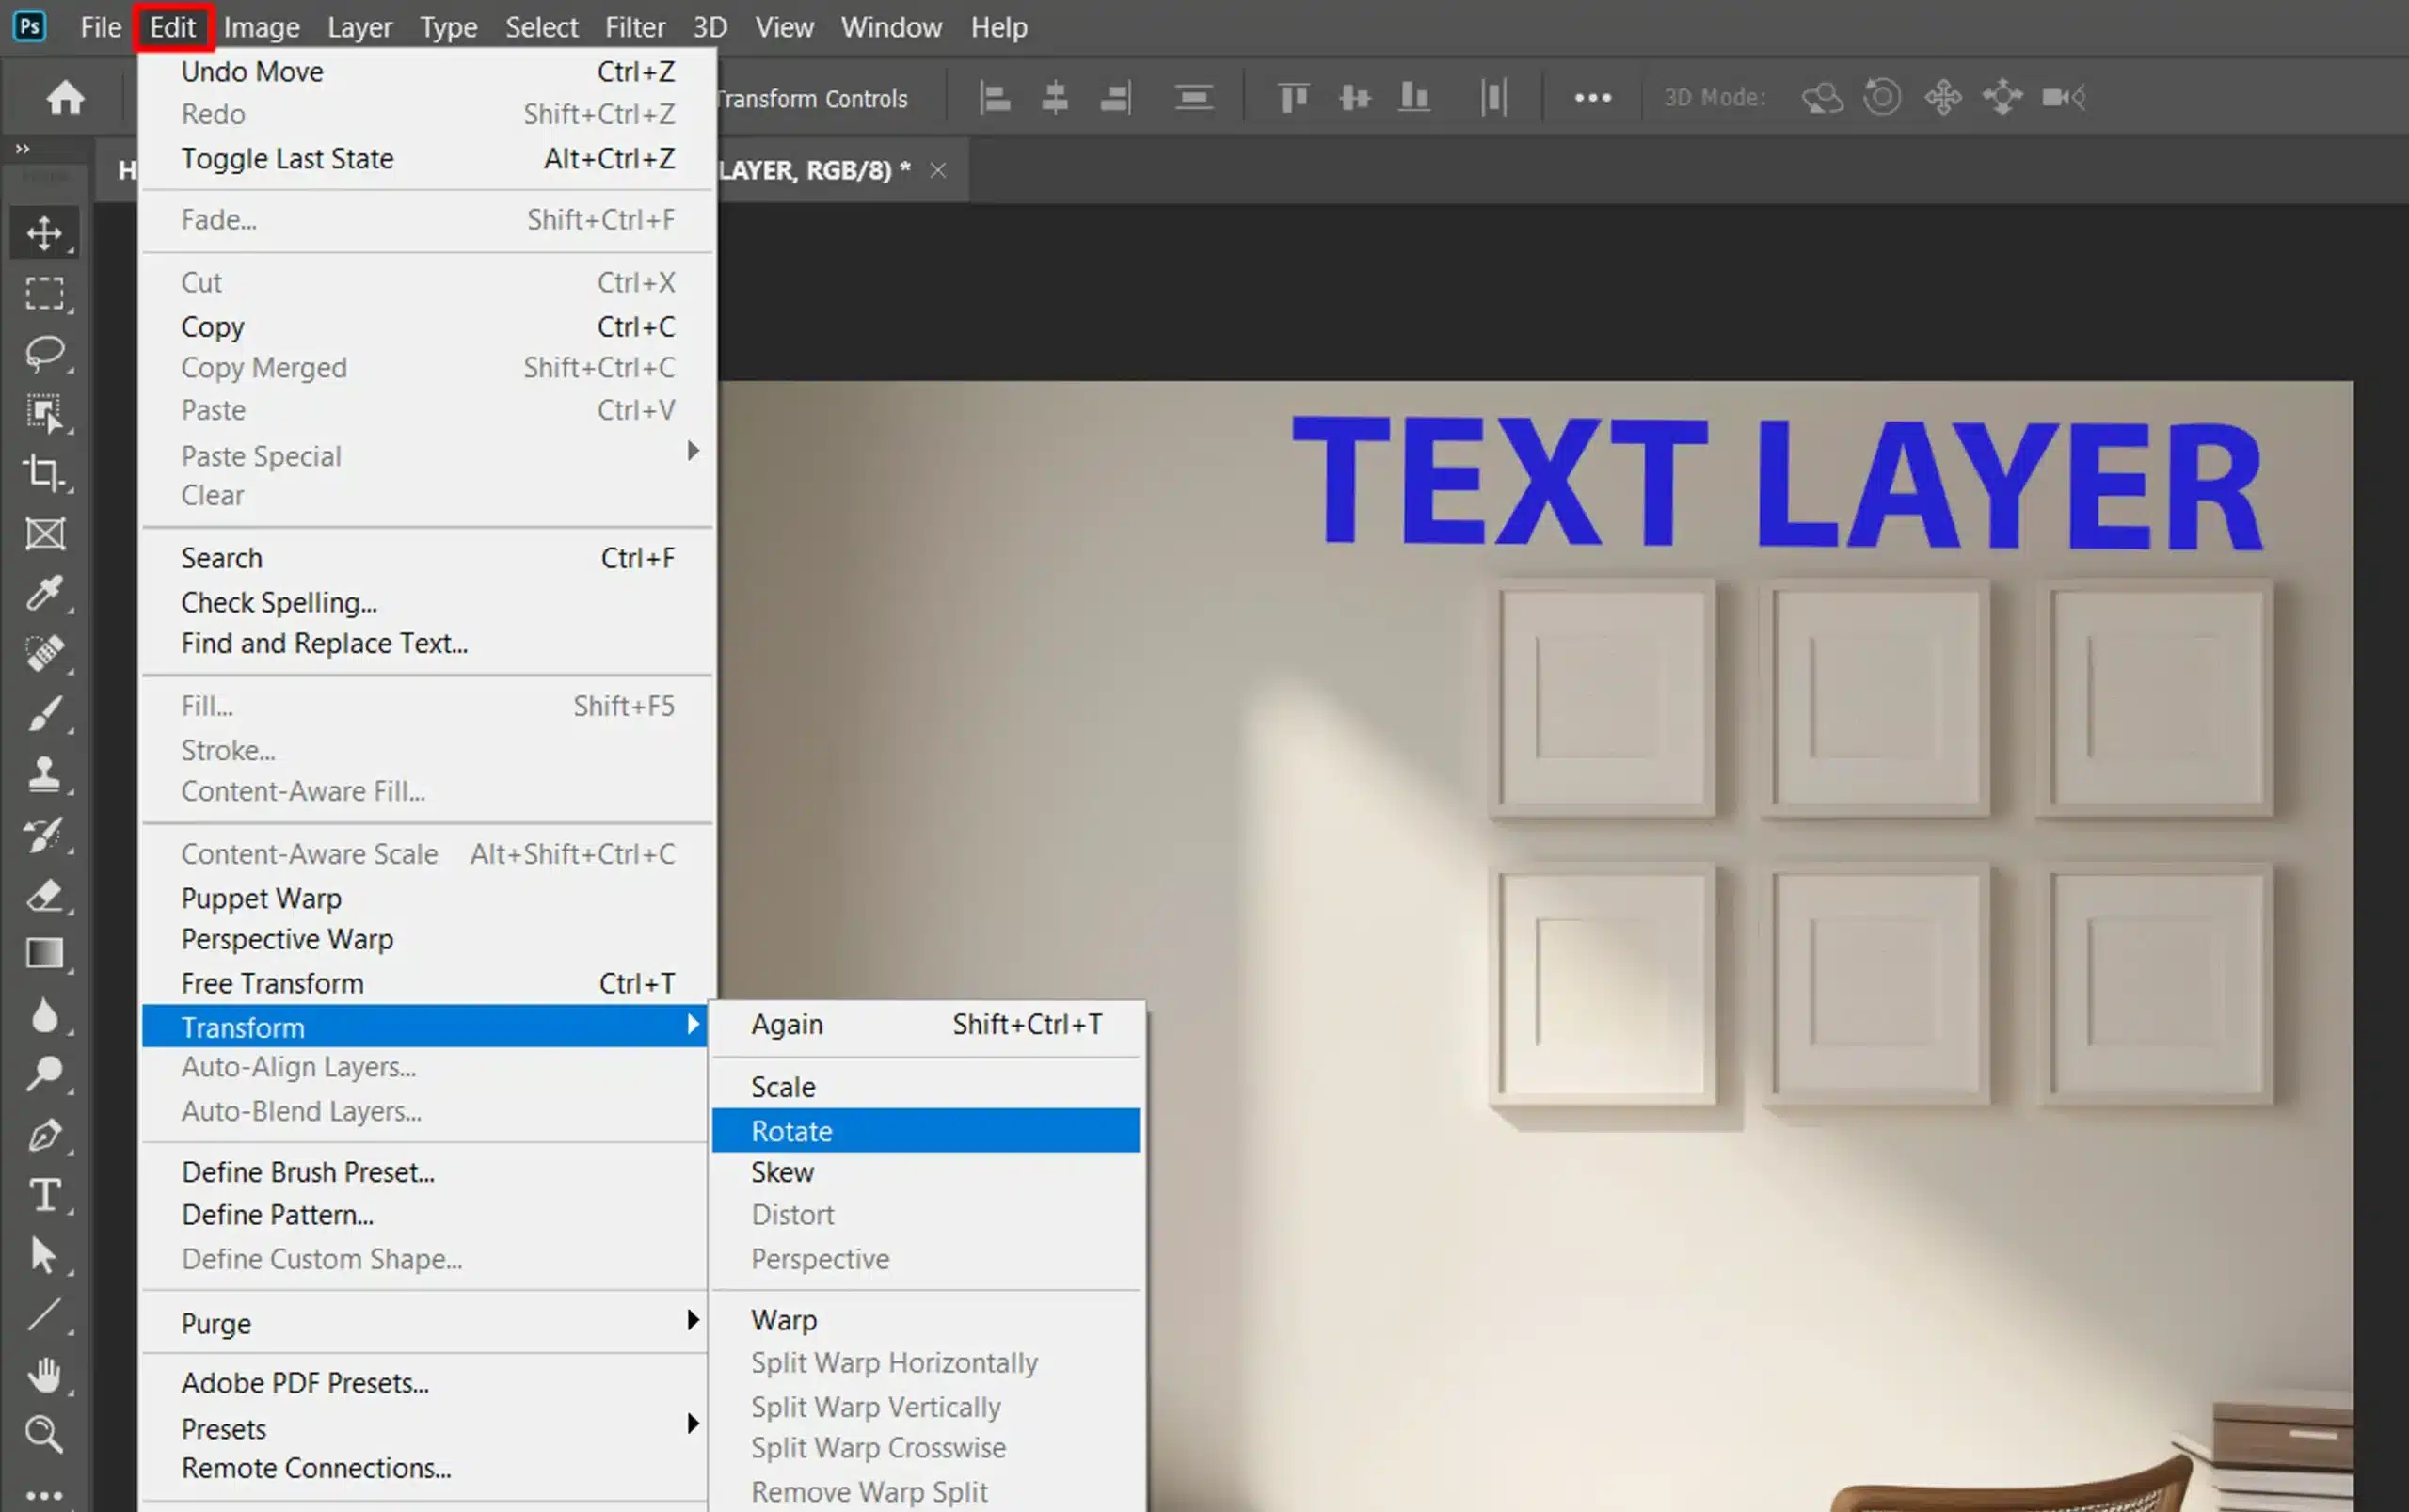
Task: Select the Hand tool
Action: (44, 1375)
